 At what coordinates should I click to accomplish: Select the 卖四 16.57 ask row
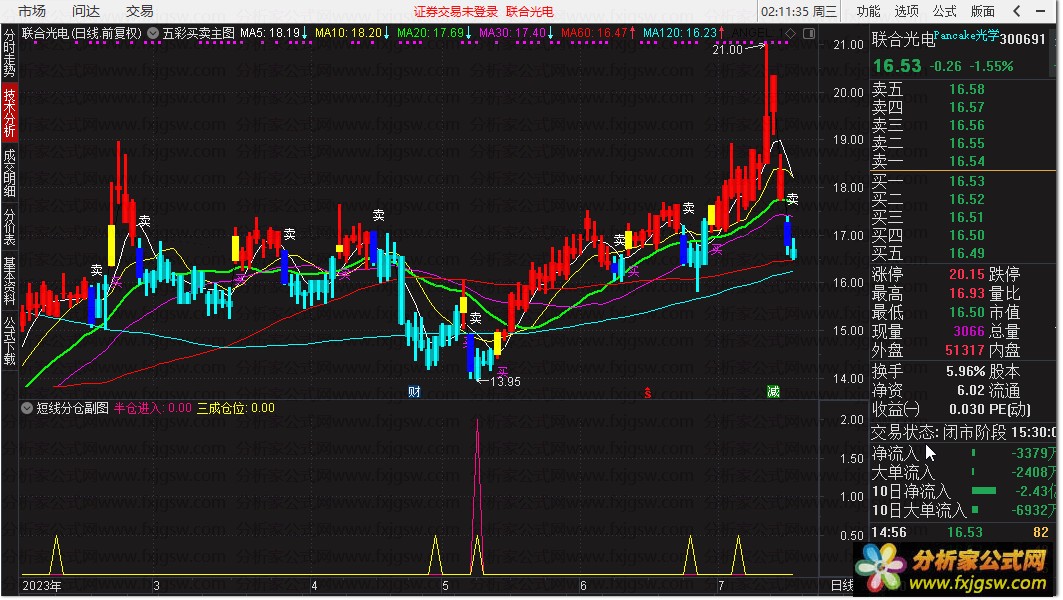(x=963, y=107)
